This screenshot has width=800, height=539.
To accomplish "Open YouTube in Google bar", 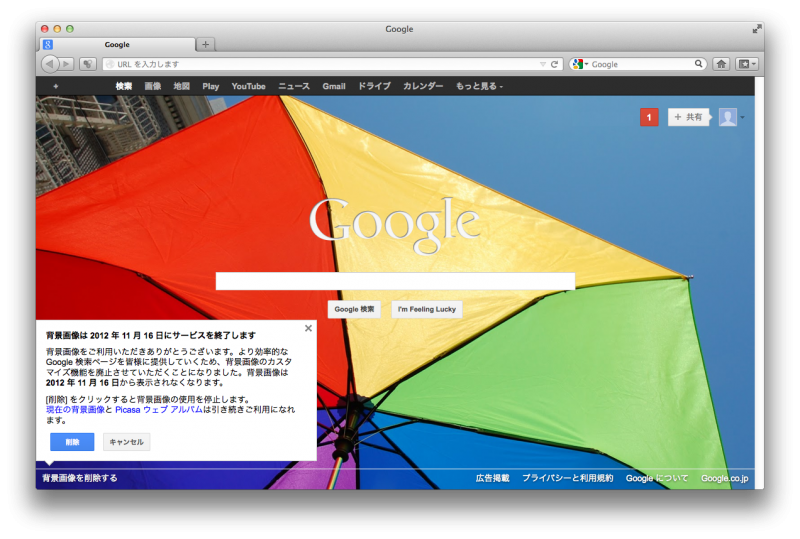I will tap(248, 86).
